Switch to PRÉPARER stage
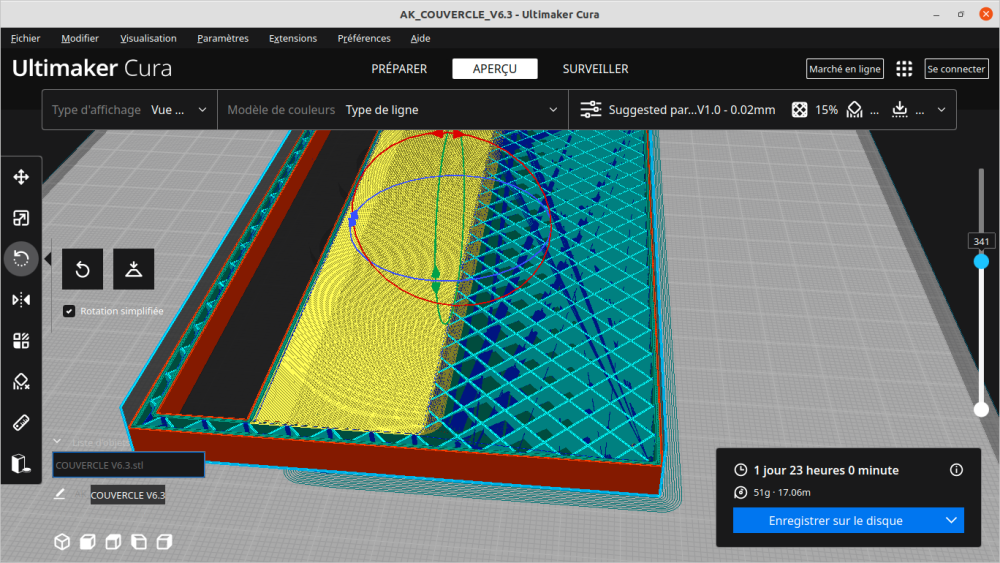 (399, 69)
